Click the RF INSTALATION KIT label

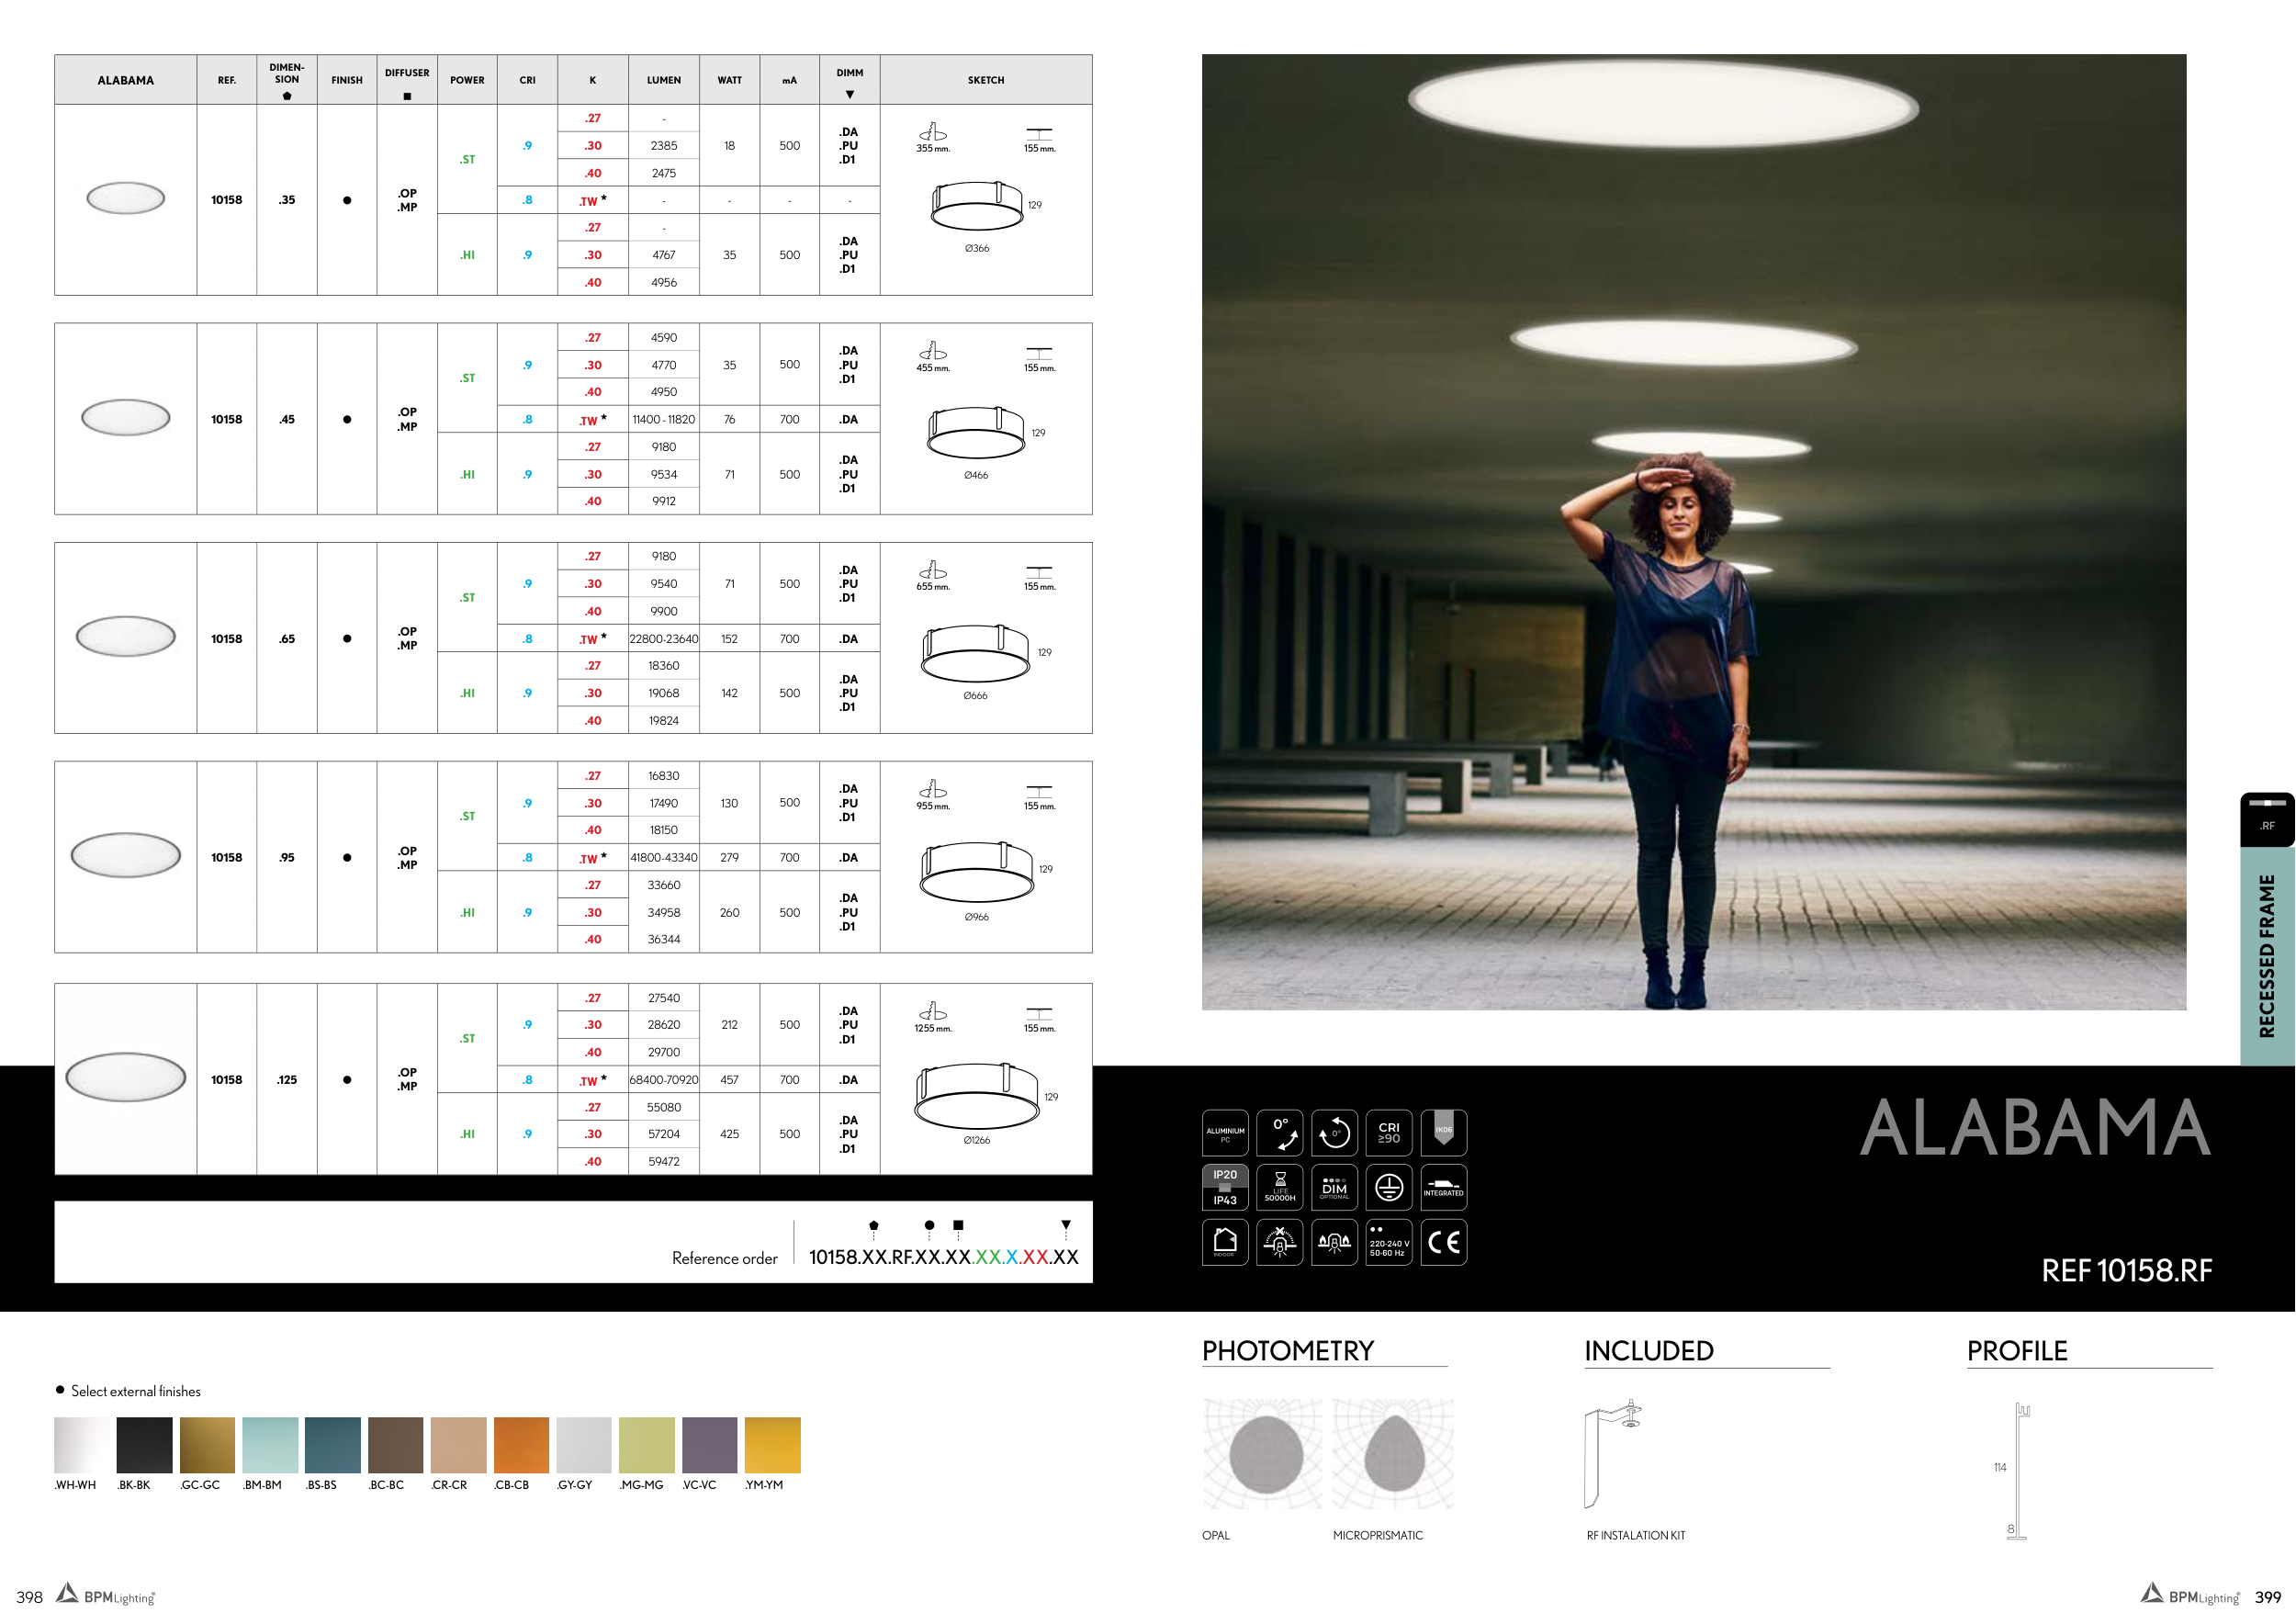tap(1635, 1535)
